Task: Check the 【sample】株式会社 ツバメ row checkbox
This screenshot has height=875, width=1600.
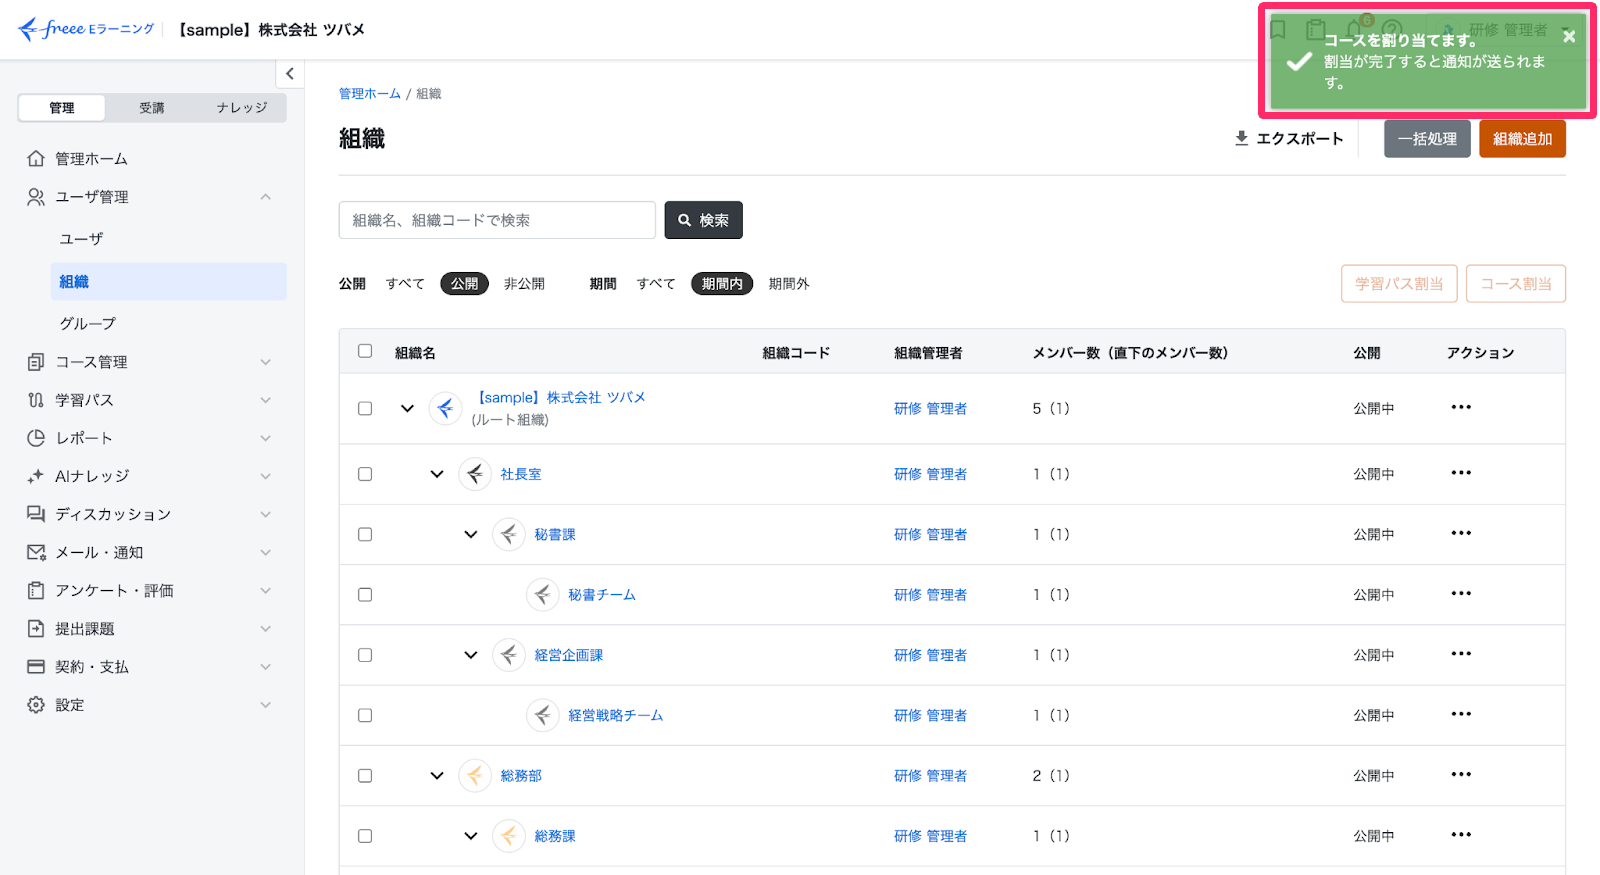Action: tap(365, 408)
